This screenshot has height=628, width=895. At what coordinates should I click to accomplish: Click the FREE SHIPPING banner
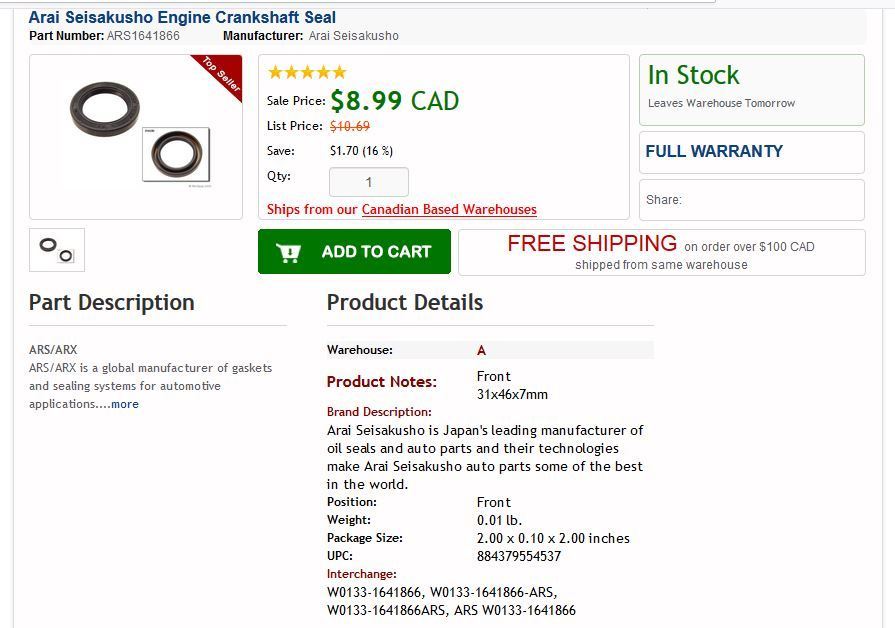tap(661, 252)
